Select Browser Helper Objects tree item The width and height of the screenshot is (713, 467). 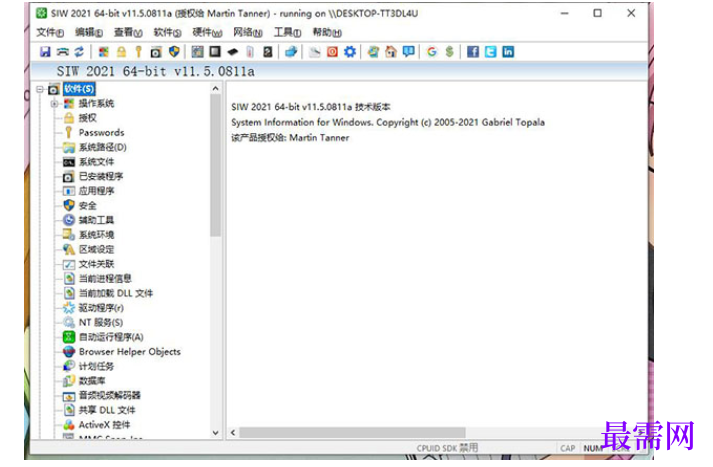tap(130, 352)
